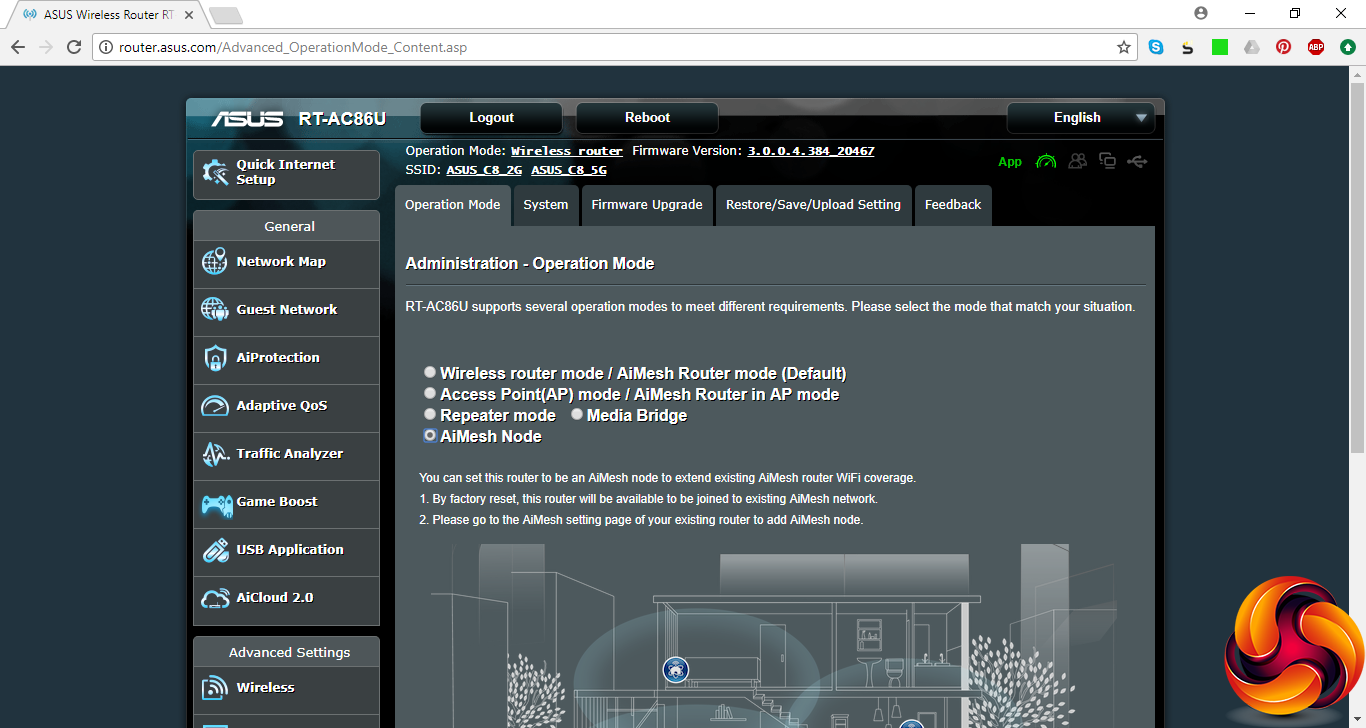
Task: Open the Chrome profile icon
Action: coord(1201,13)
